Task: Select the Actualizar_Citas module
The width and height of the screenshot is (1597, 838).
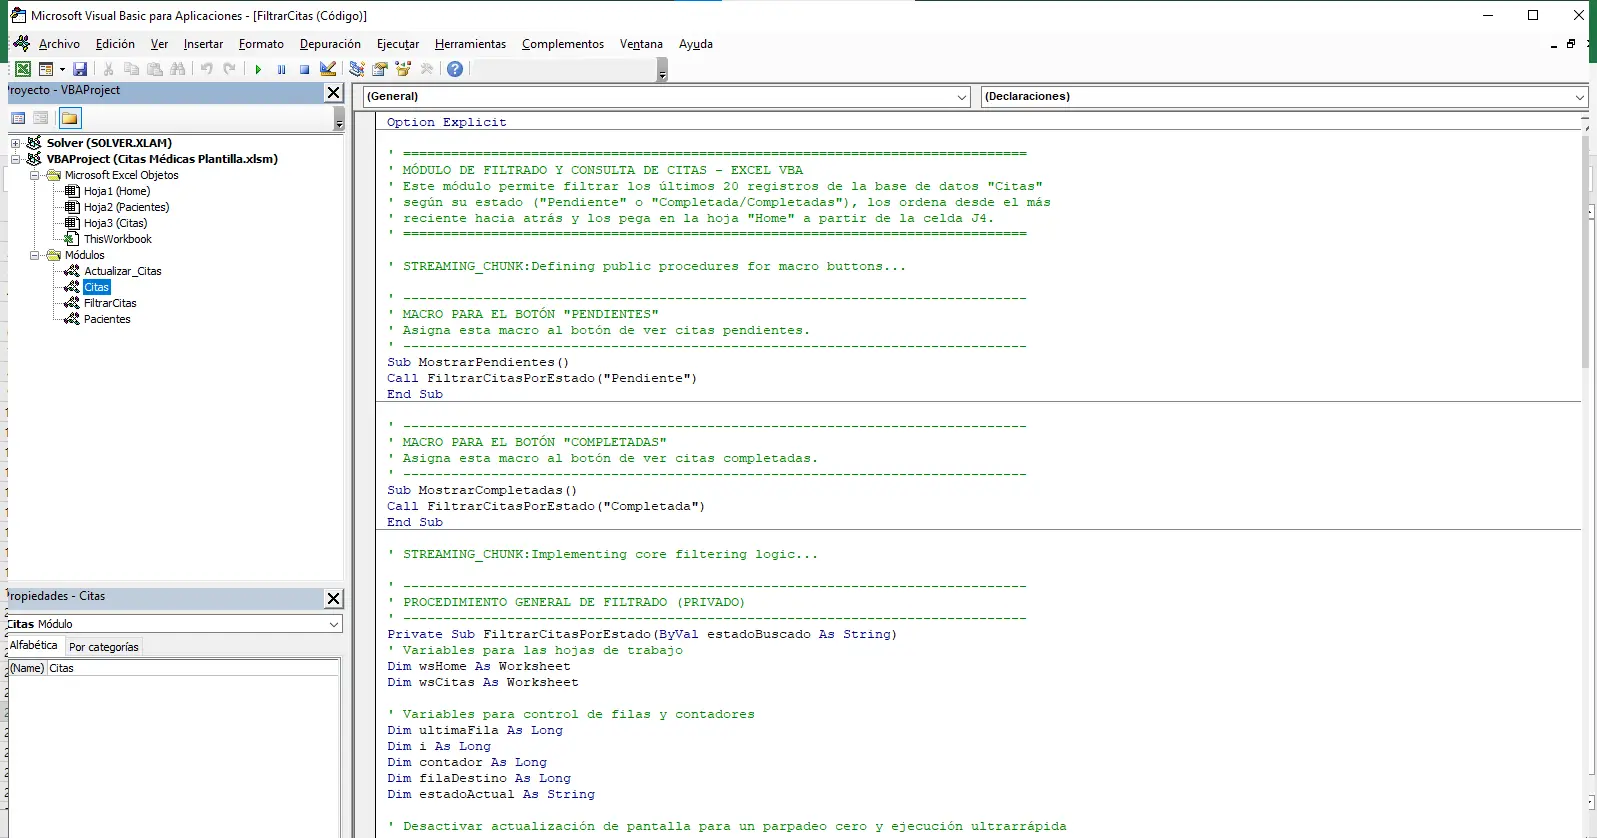Action: pyautogui.click(x=122, y=271)
